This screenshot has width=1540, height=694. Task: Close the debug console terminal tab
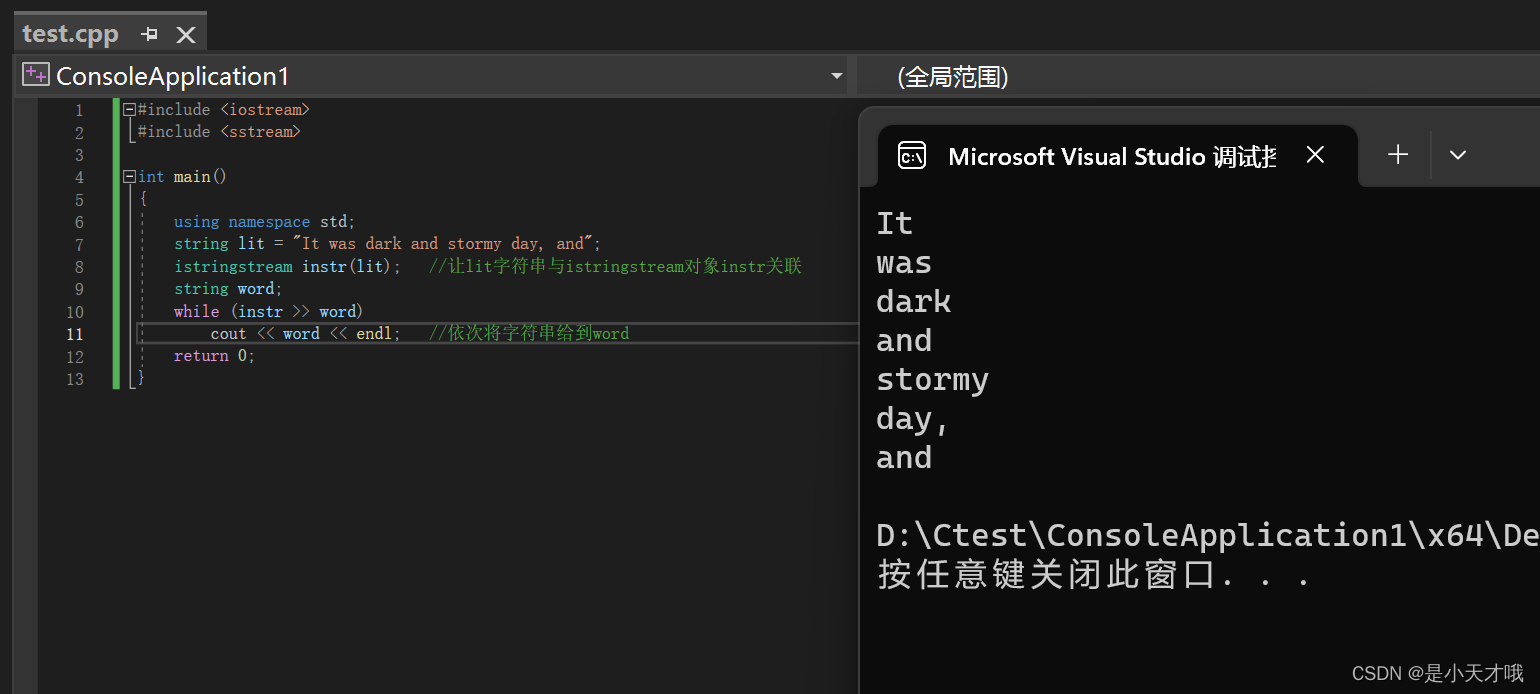(x=1314, y=155)
